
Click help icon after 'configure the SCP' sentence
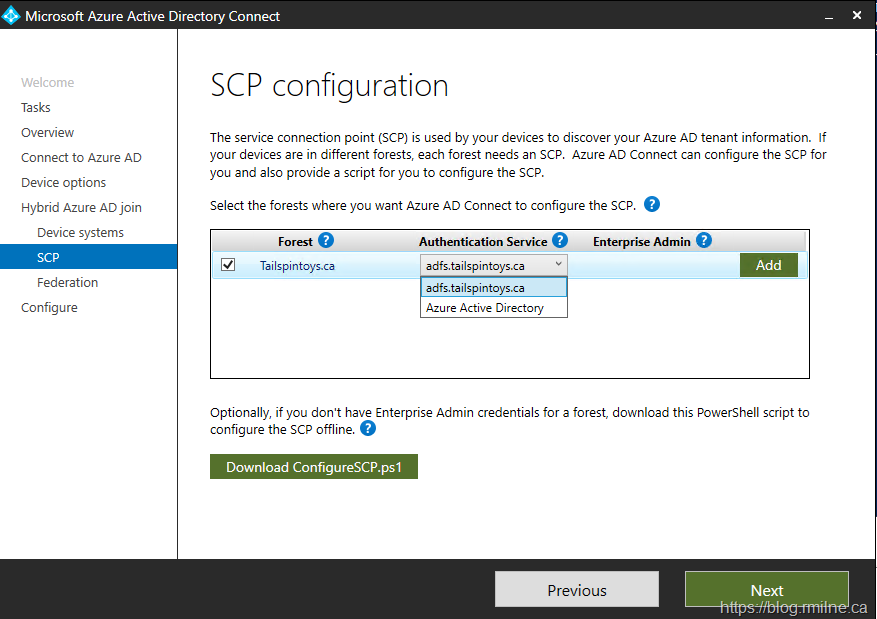tap(652, 204)
